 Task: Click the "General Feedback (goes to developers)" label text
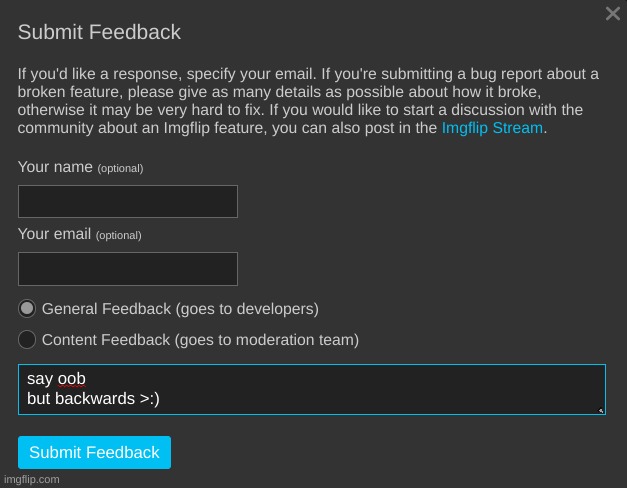[x=180, y=309]
